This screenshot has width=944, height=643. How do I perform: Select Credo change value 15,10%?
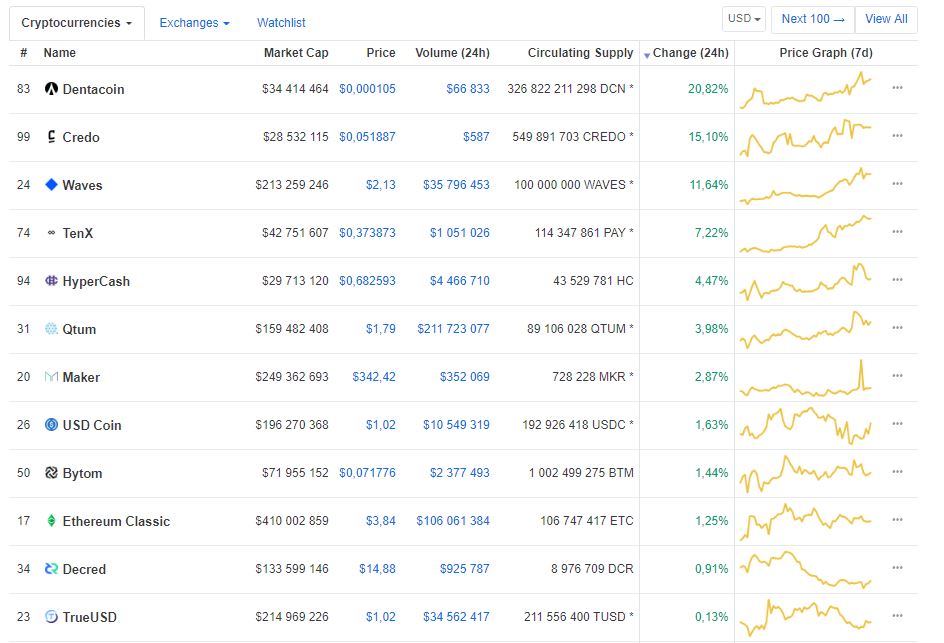pos(708,137)
